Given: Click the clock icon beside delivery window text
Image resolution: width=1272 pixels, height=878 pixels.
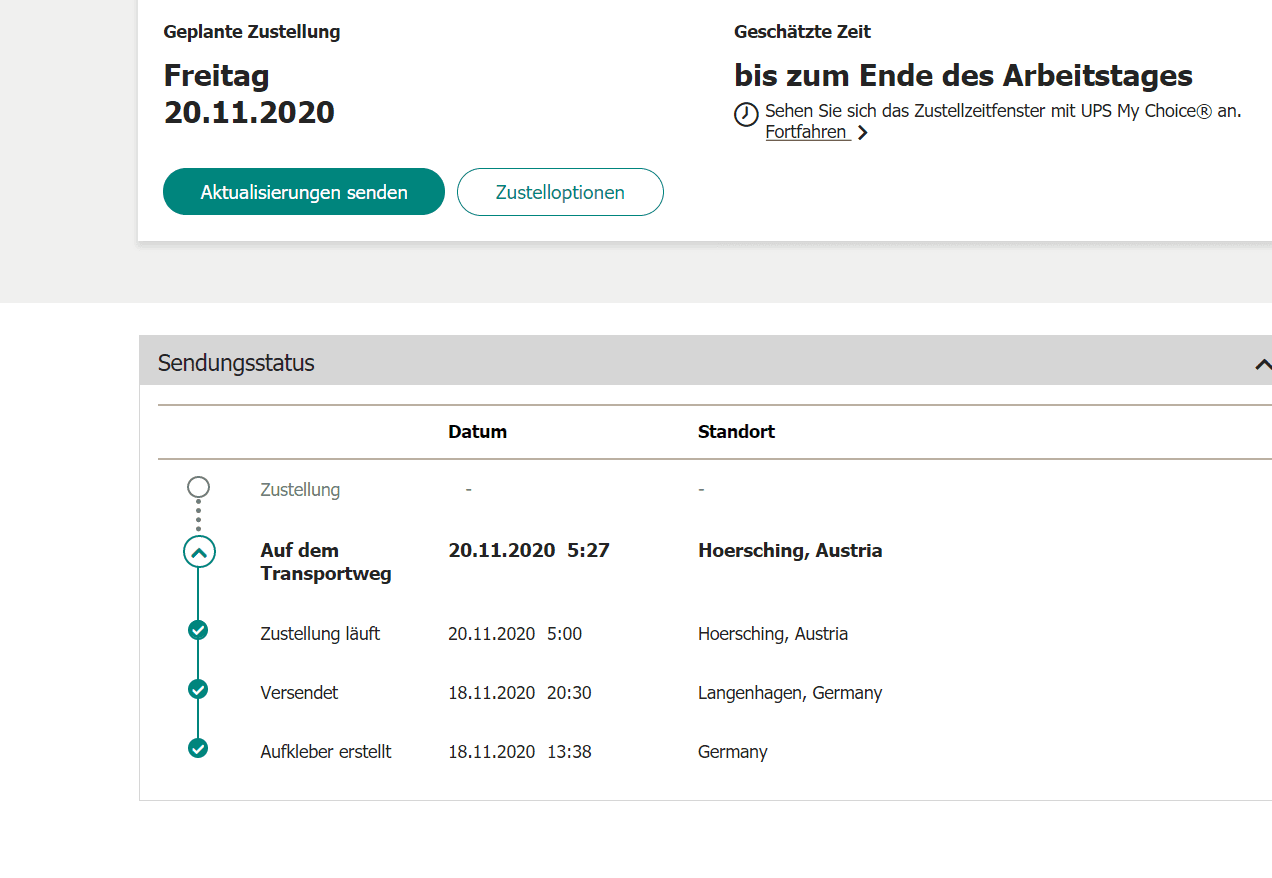Looking at the screenshot, I should [746, 115].
